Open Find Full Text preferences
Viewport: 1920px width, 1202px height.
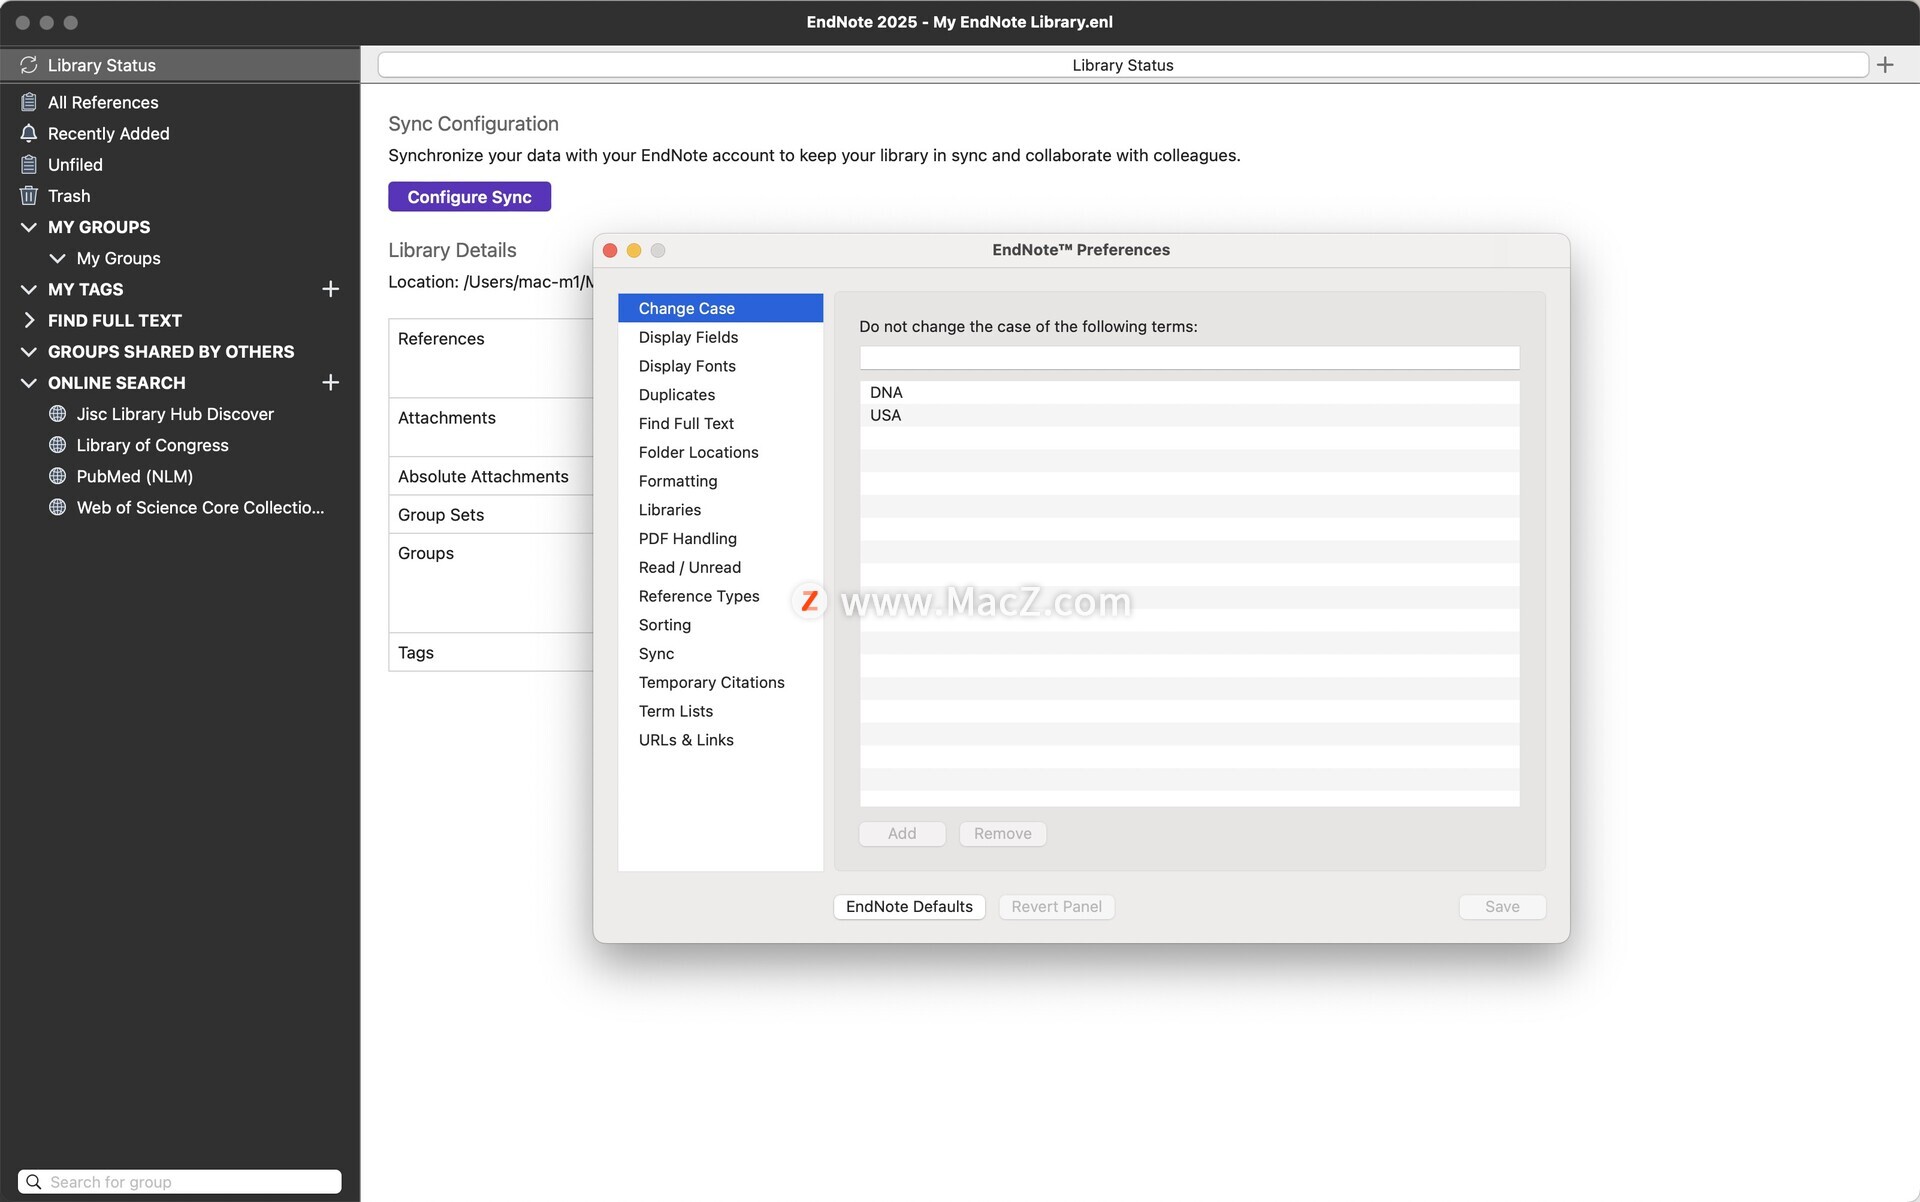pos(720,423)
